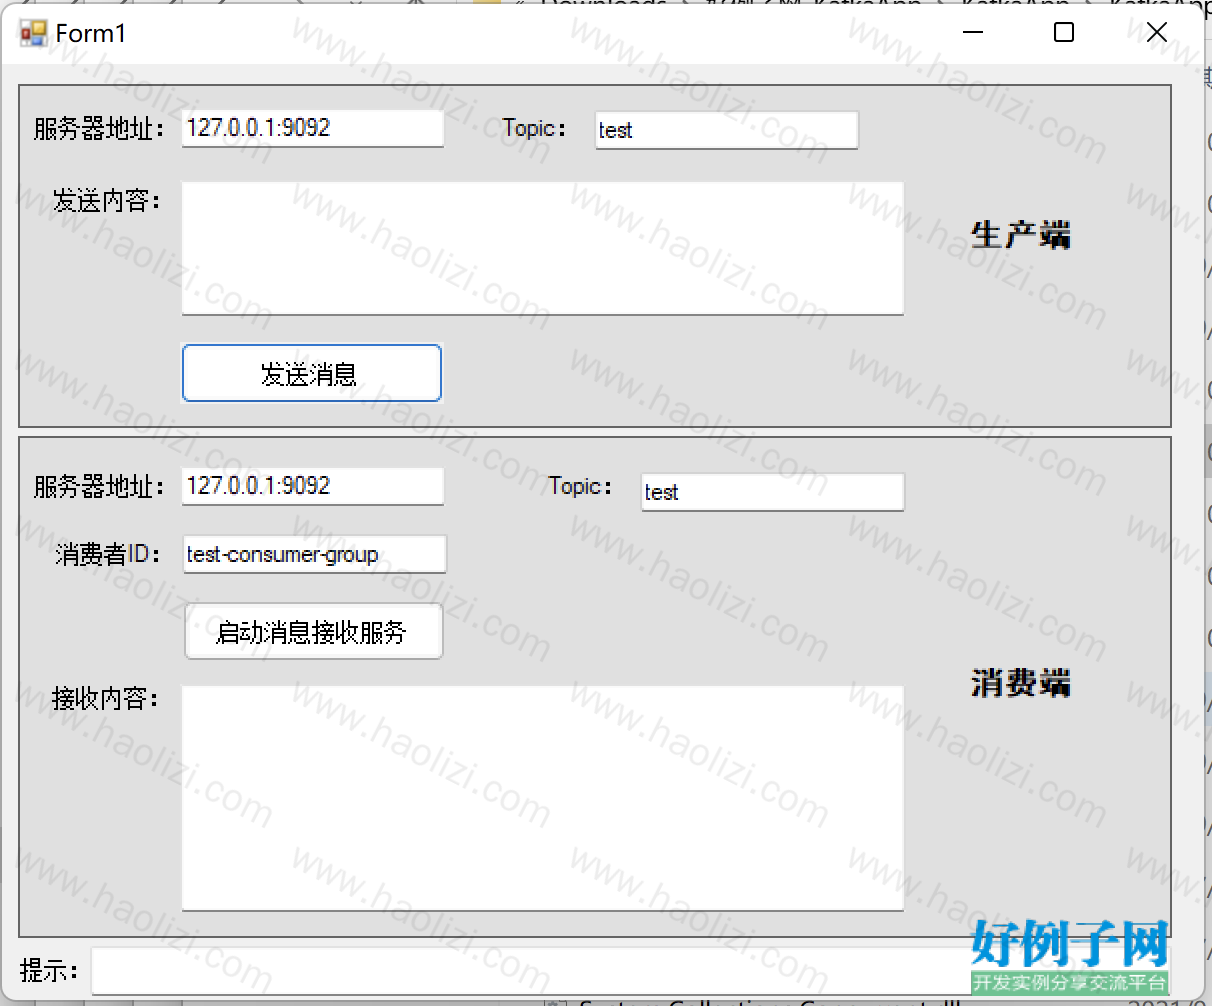Click the Form1 window icon
The height and width of the screenshot is (1006, 1212).
tap(33, 34)
